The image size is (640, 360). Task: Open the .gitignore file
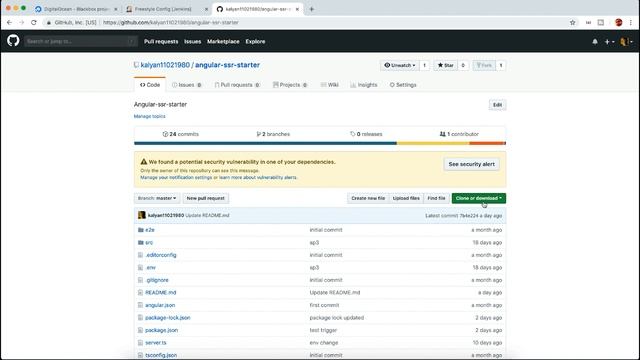pos(157,280)
